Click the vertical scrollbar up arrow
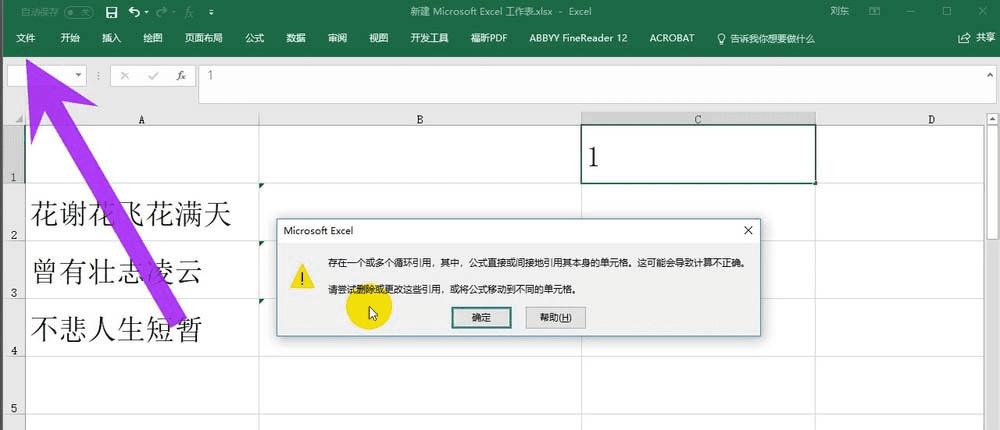 pos(993,120)
